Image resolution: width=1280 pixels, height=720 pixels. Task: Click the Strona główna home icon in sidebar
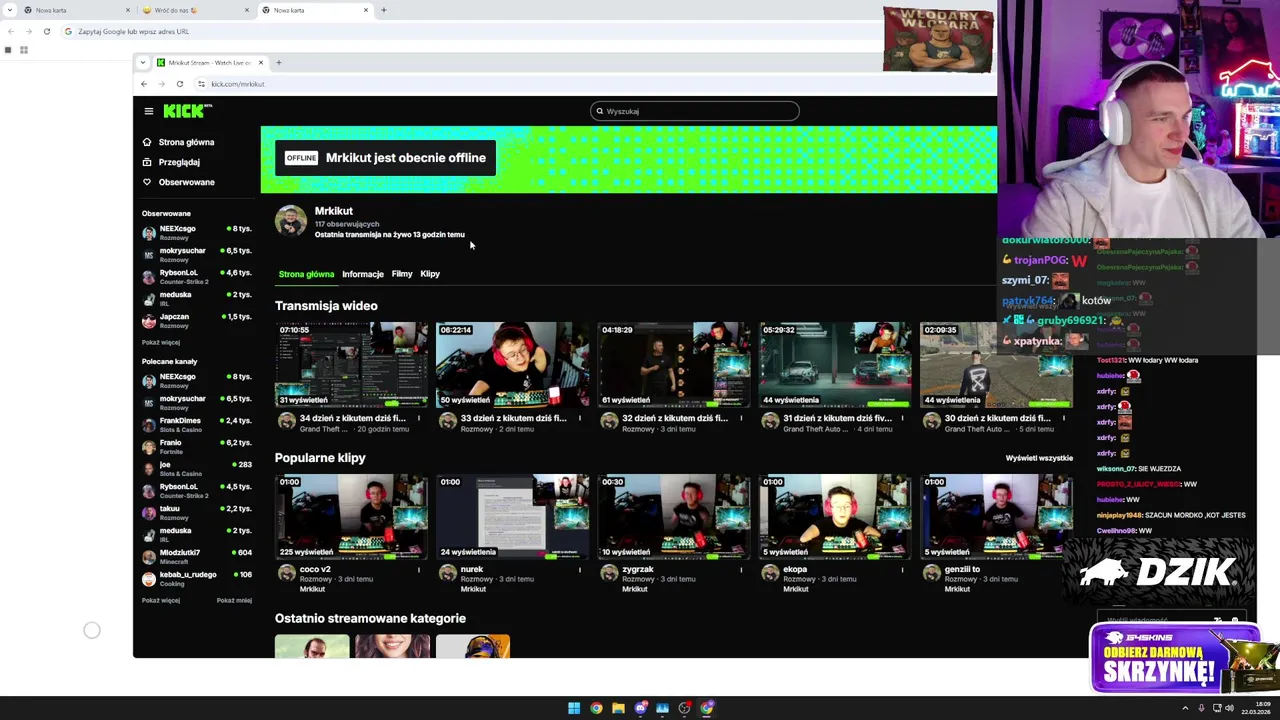click(147, 142)
